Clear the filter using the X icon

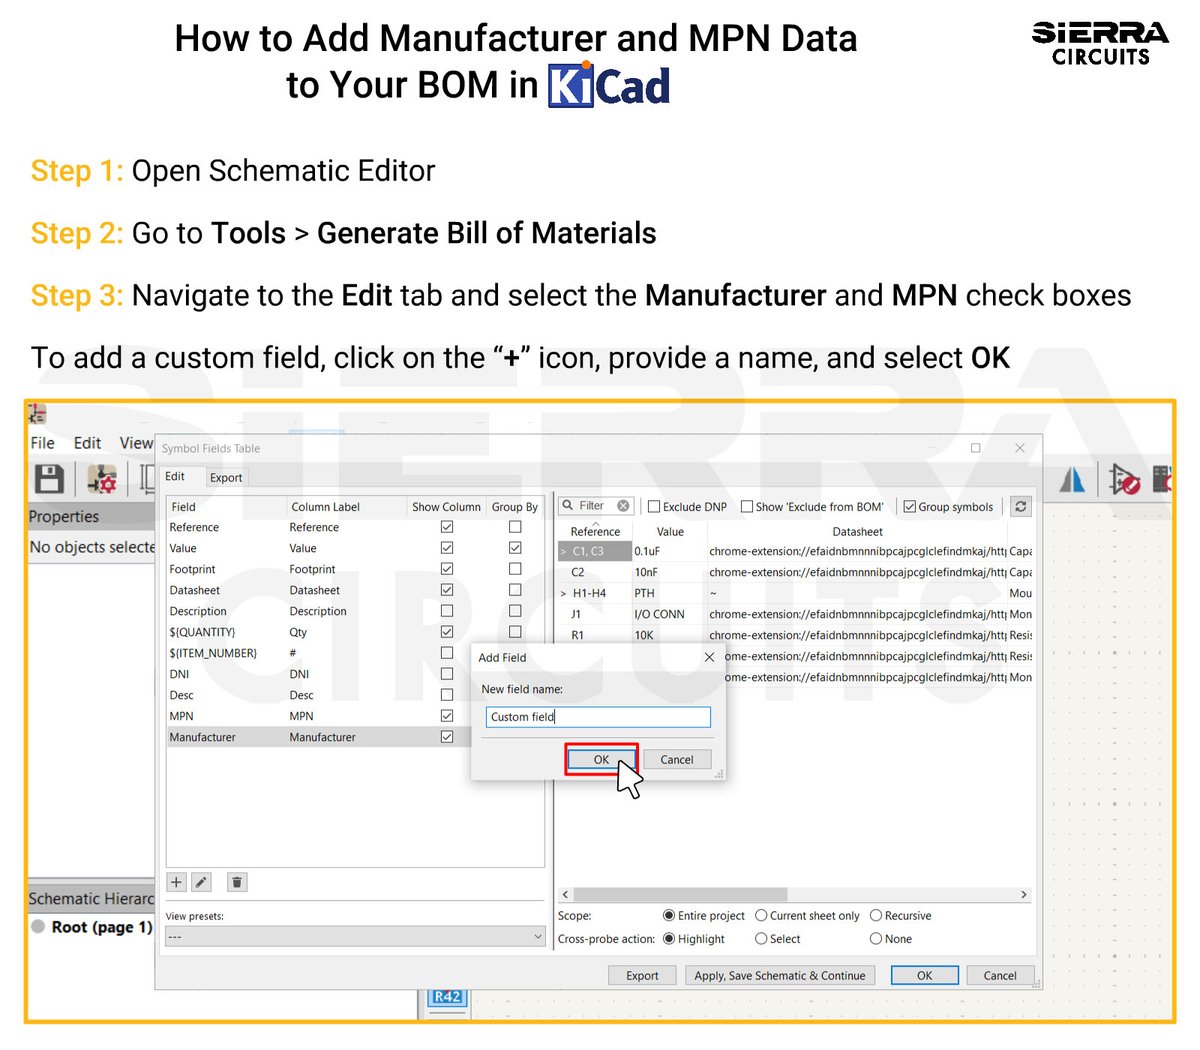click(624, 506)
